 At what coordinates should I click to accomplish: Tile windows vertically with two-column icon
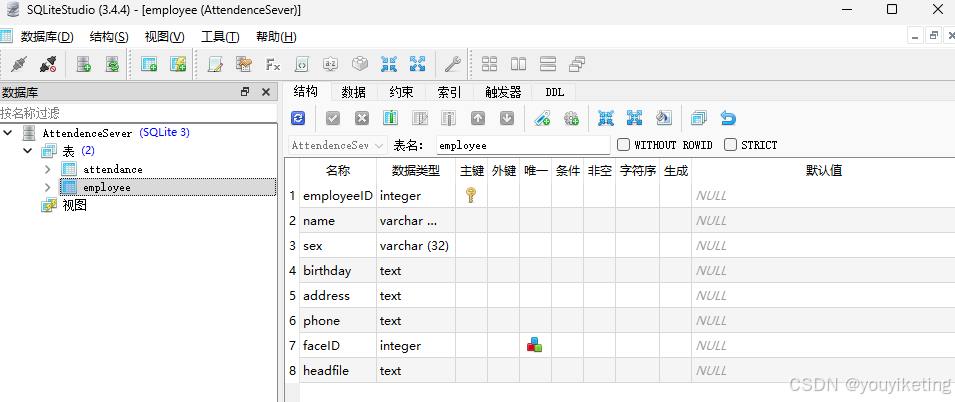[518, 64]
